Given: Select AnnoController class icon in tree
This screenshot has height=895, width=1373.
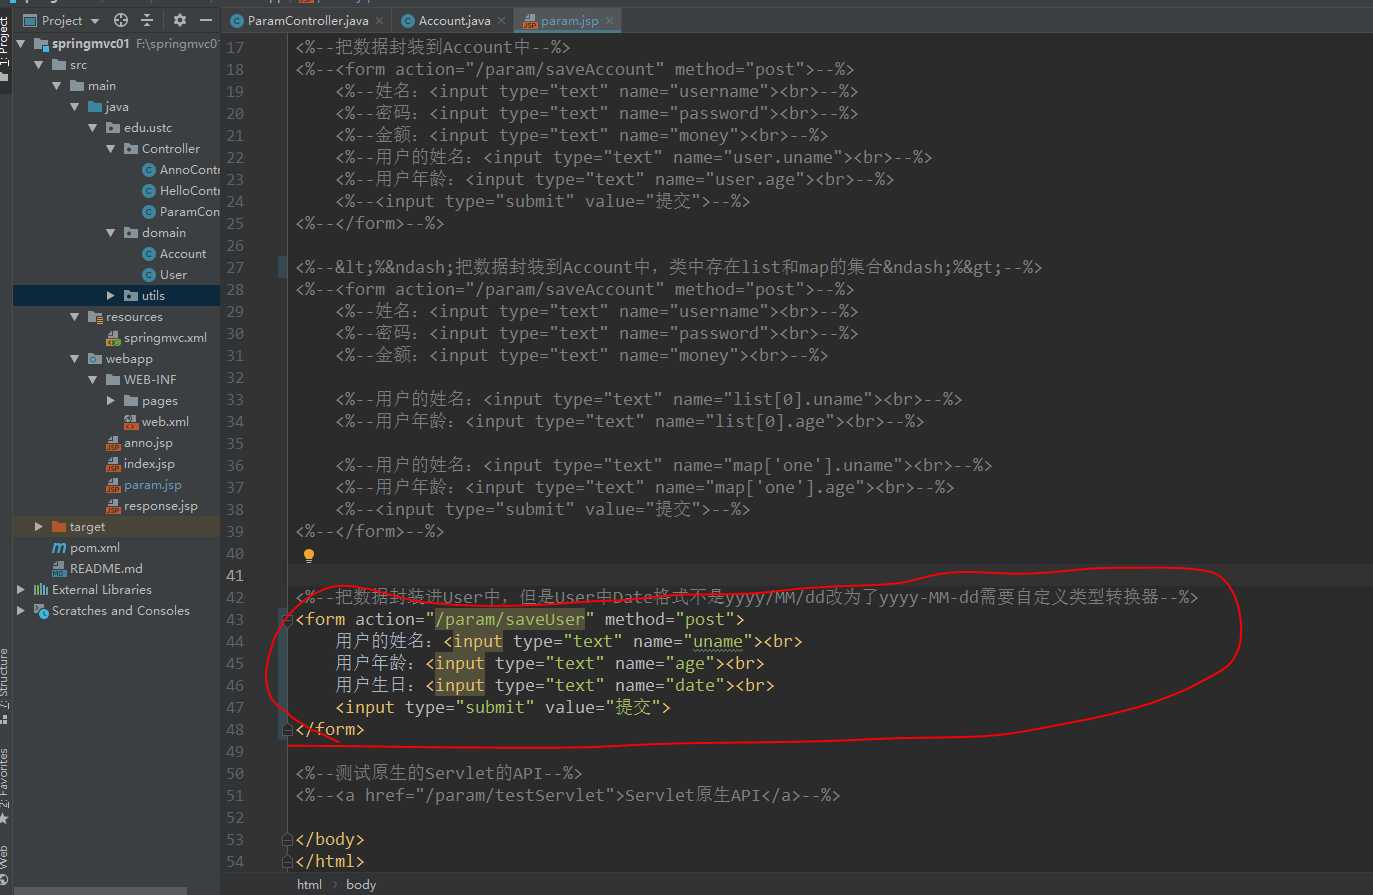Looking at the screenshot, I should (x=149, y=170).
